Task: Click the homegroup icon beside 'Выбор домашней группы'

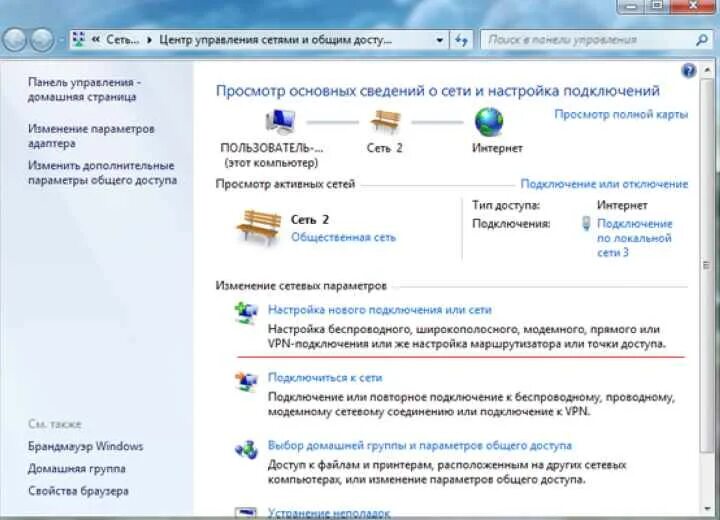Action: click(246, 449)
